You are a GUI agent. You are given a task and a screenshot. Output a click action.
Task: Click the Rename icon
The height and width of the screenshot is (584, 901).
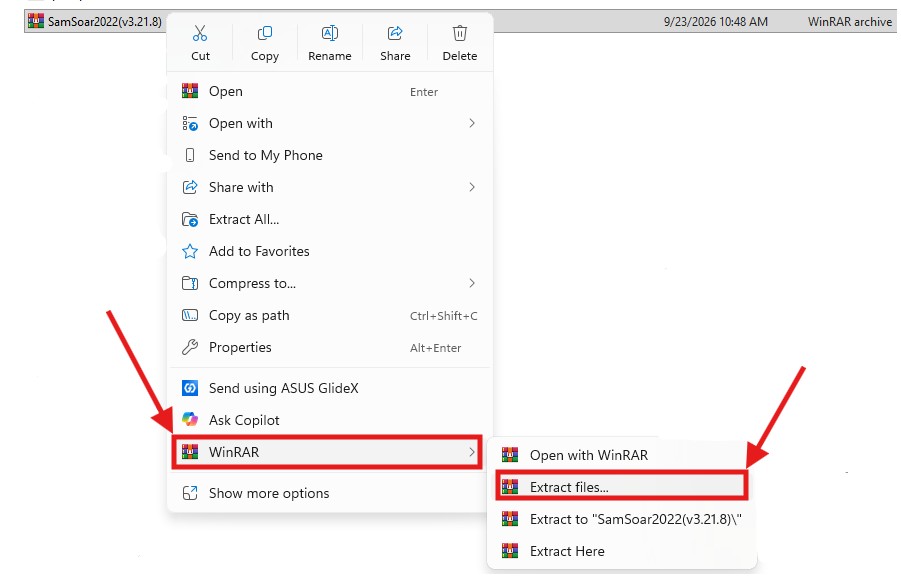[x=330, y=33]
